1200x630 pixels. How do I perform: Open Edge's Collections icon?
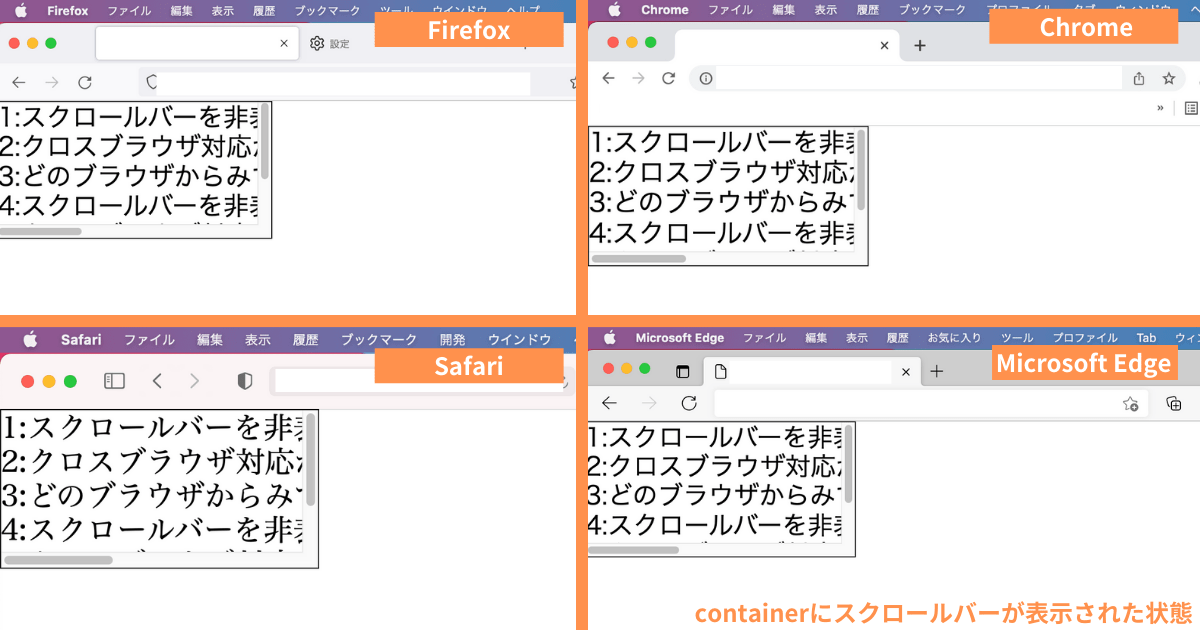(1174, 404)
